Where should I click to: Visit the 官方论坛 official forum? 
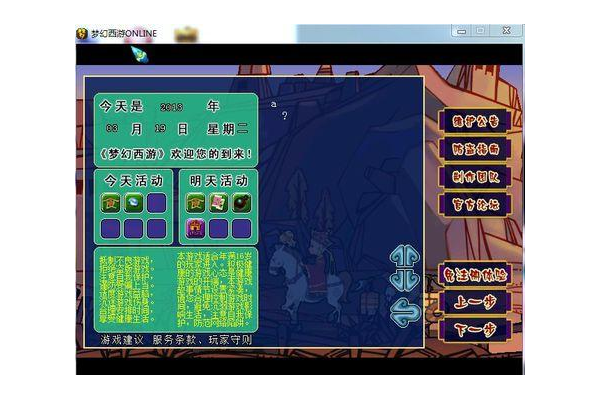(476, 205)
